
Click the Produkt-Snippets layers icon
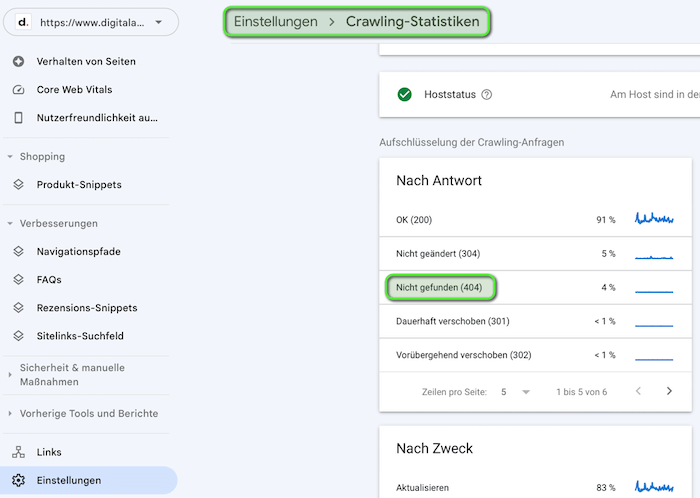tap(18, 185)
